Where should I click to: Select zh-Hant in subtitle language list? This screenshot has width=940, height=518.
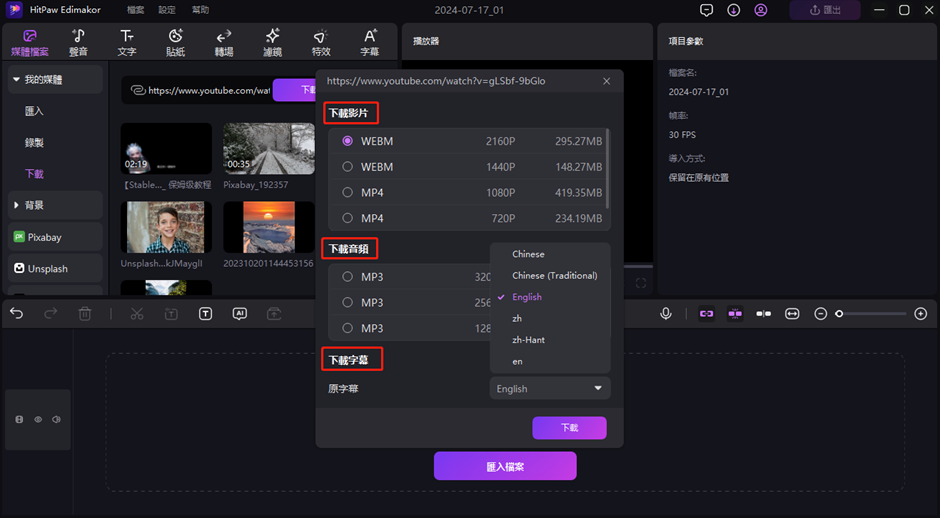tap(528, 340)
